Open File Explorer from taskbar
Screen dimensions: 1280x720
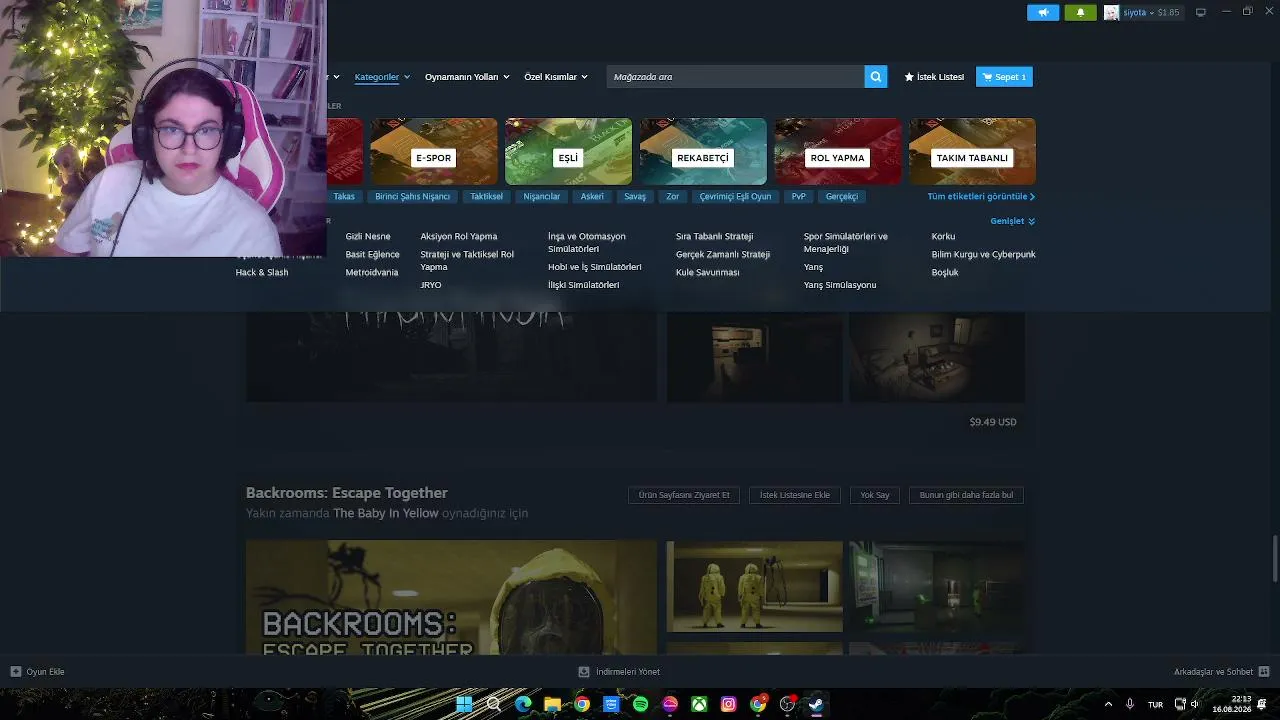[x=552, y=704]
